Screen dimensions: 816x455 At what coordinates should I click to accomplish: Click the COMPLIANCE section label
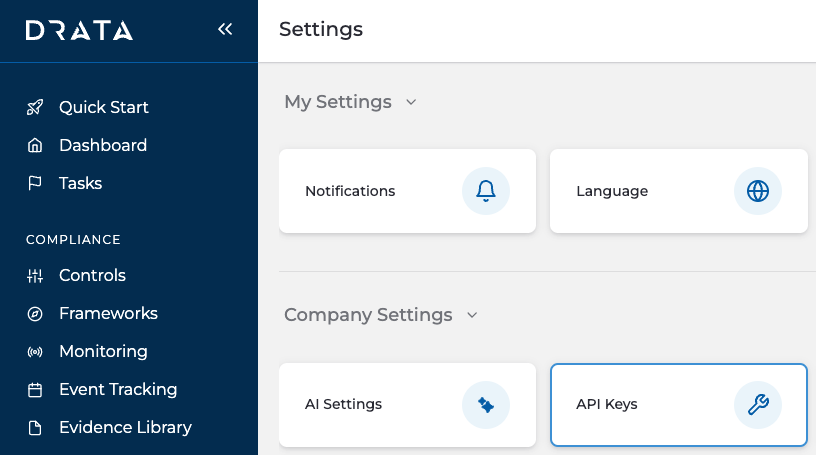(73, 239)
